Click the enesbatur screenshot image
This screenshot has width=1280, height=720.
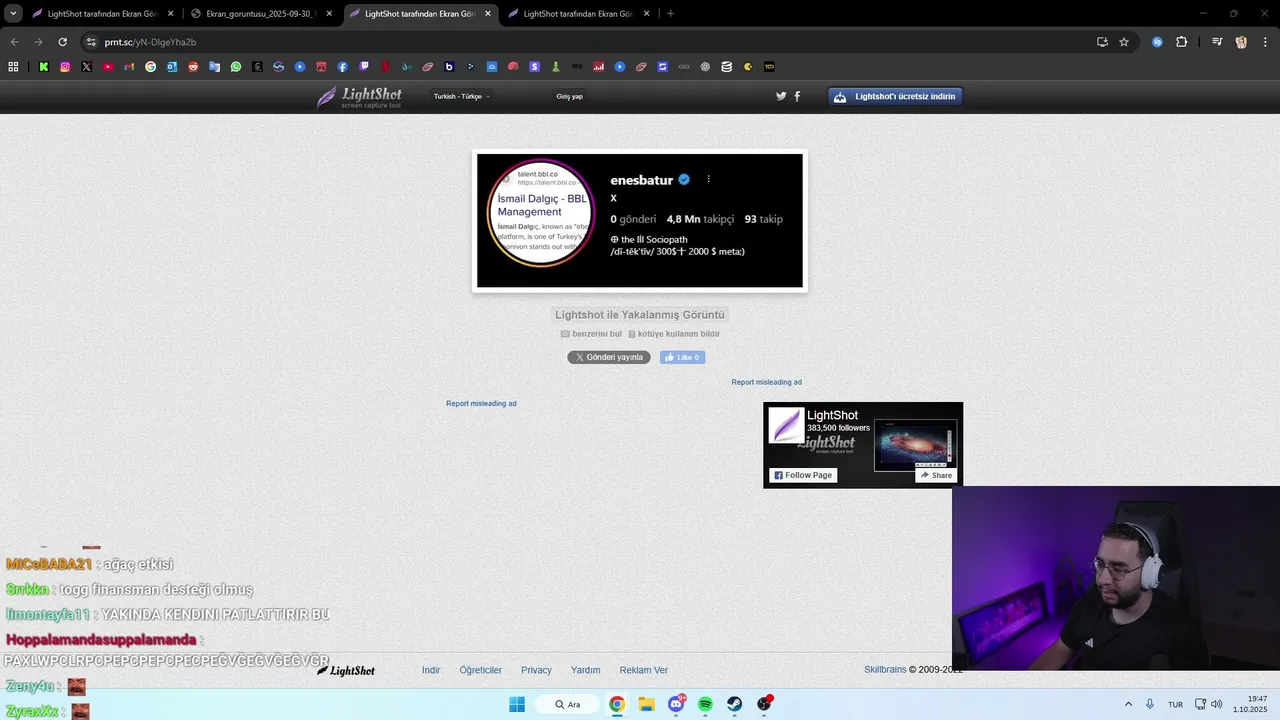[x=640, y=220]
